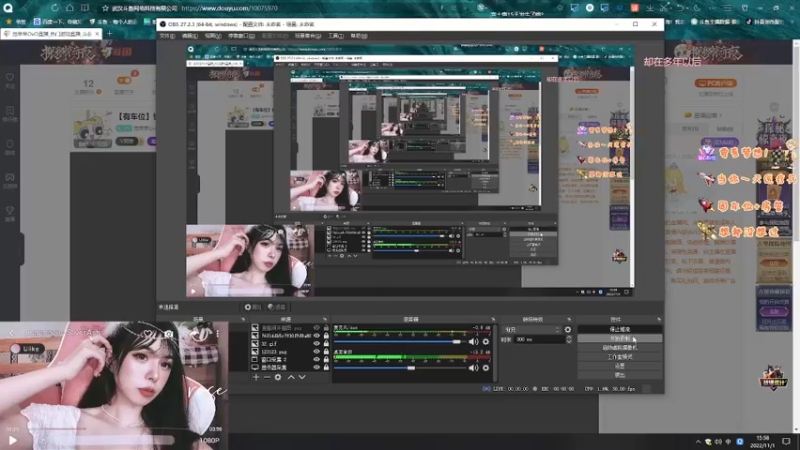800x450 pixels.
Task: Open the OBS 帮助 (Help) menu
Action: coord(359,36)
